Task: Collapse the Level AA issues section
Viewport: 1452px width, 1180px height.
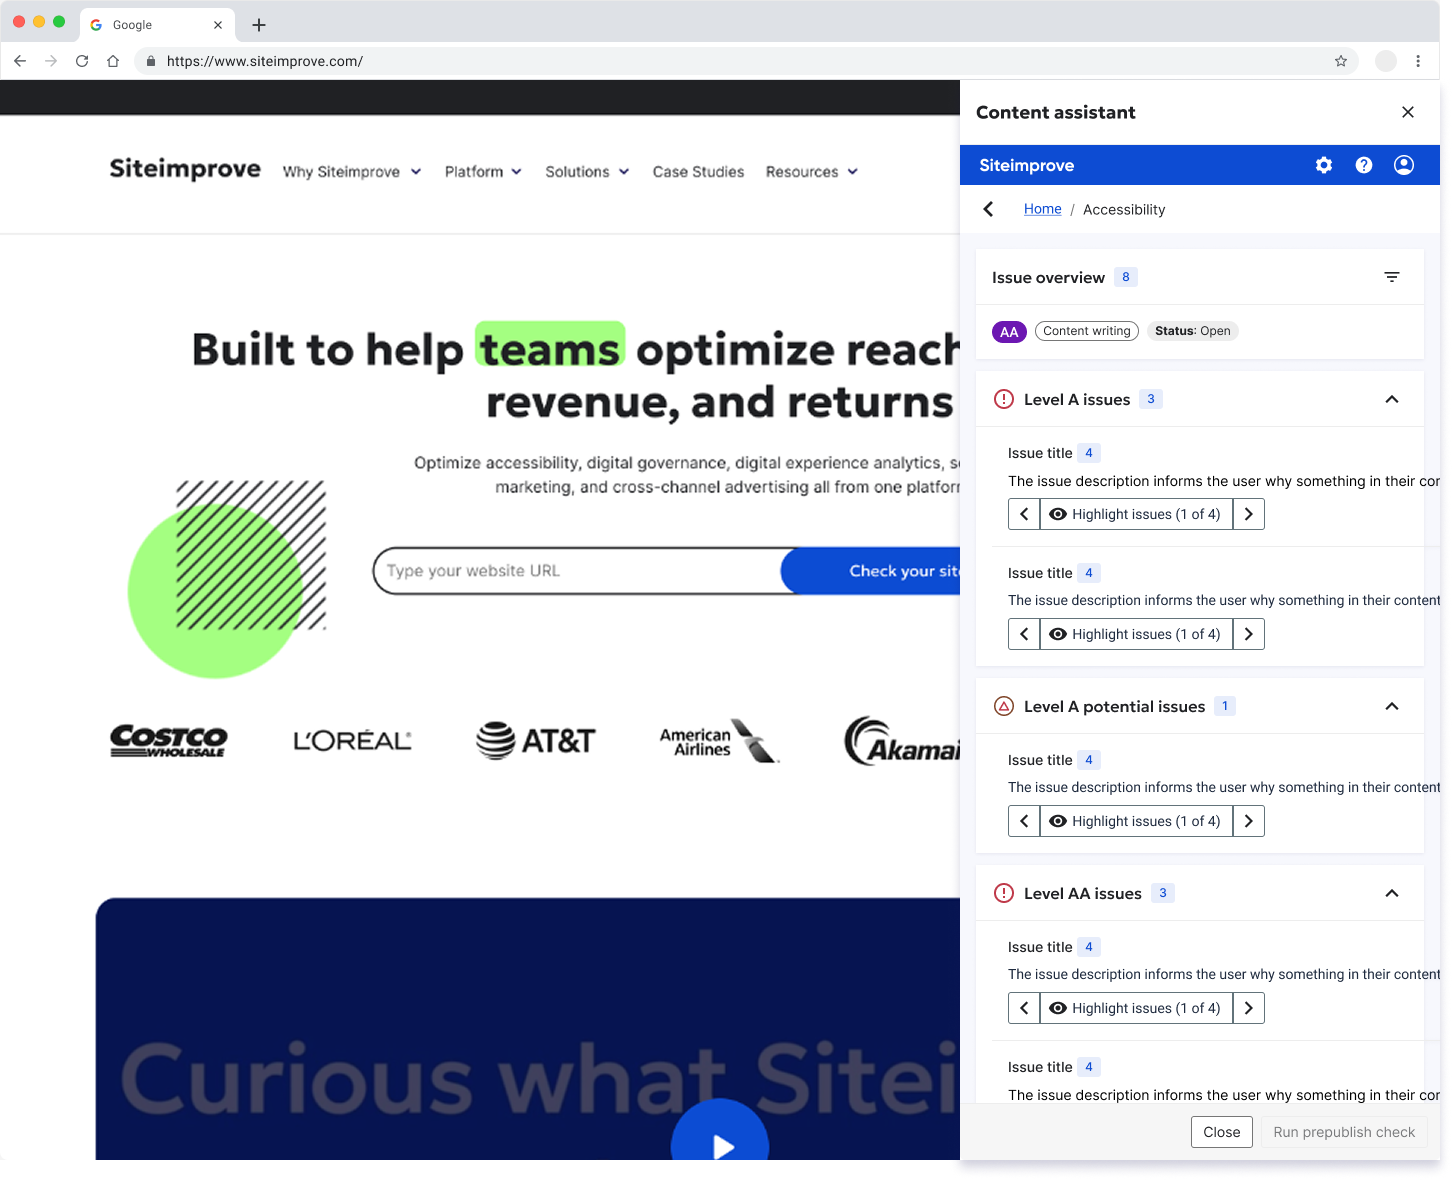Action: [1392, 893]
